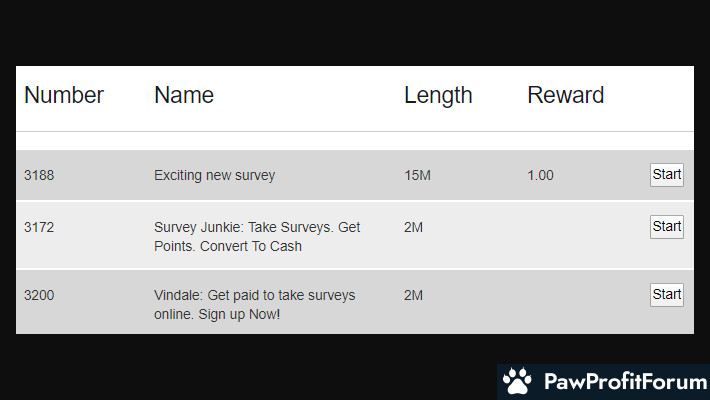Click the Vindale survey title
The height and width of the screenshot is (400, 710).
(x=254, y=305)
